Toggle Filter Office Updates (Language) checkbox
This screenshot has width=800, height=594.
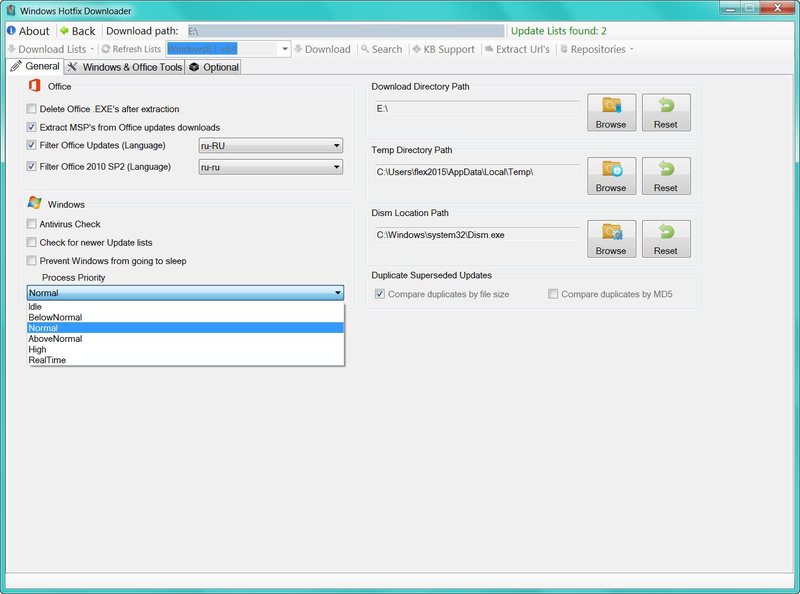[32, 145]
